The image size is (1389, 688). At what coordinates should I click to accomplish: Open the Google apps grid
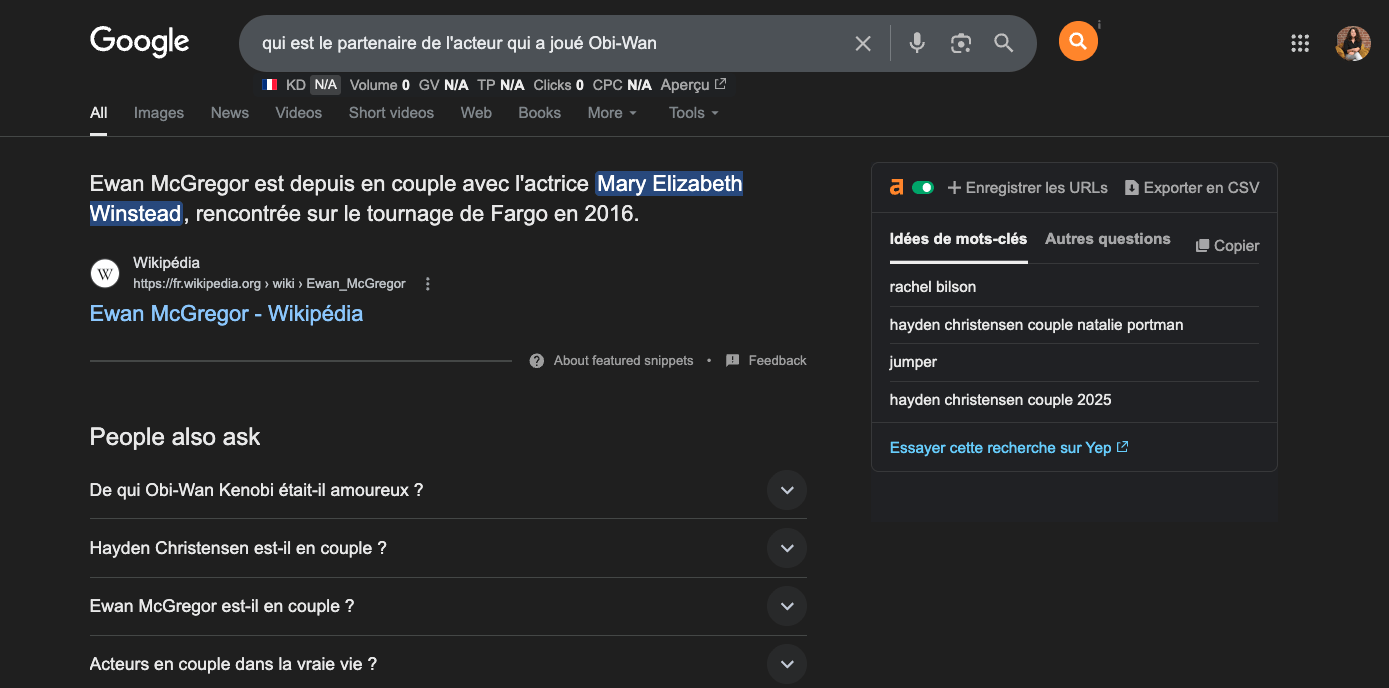tap(1299, 42)
